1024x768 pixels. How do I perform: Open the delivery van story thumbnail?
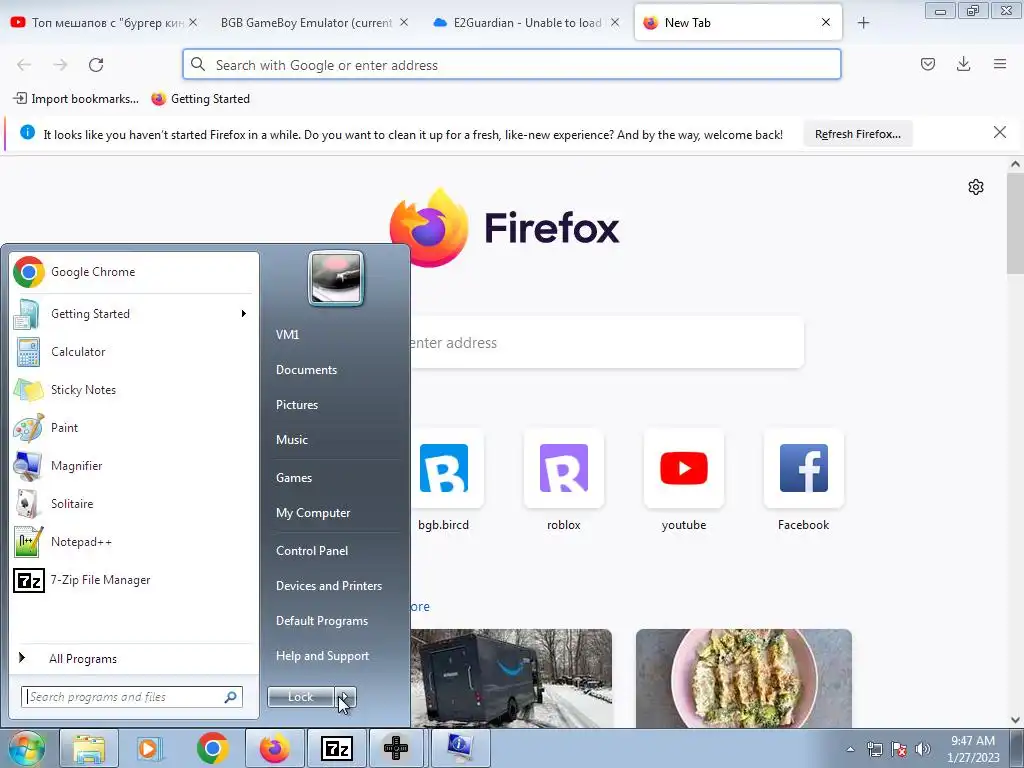click(x=511, y=678)
